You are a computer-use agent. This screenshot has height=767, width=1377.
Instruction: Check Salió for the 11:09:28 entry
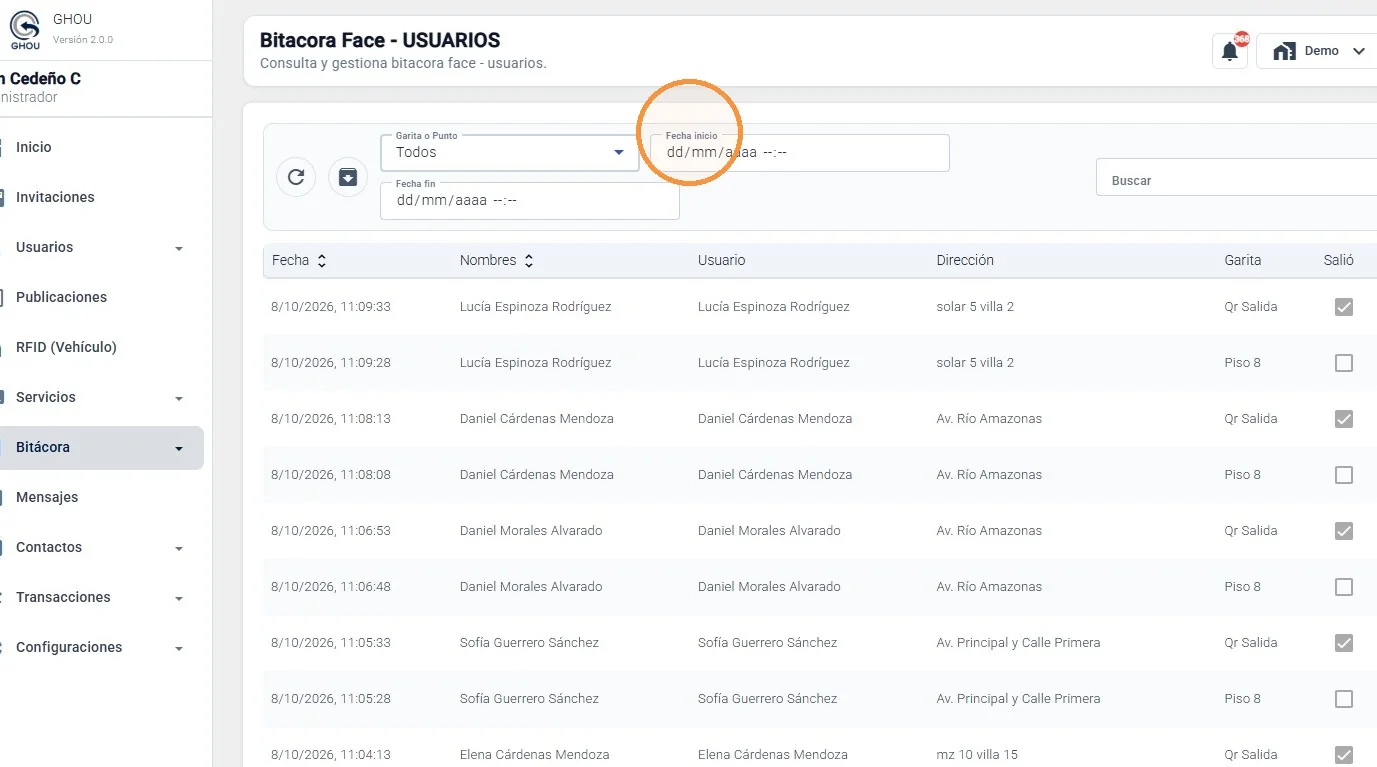pos(1344,363)
